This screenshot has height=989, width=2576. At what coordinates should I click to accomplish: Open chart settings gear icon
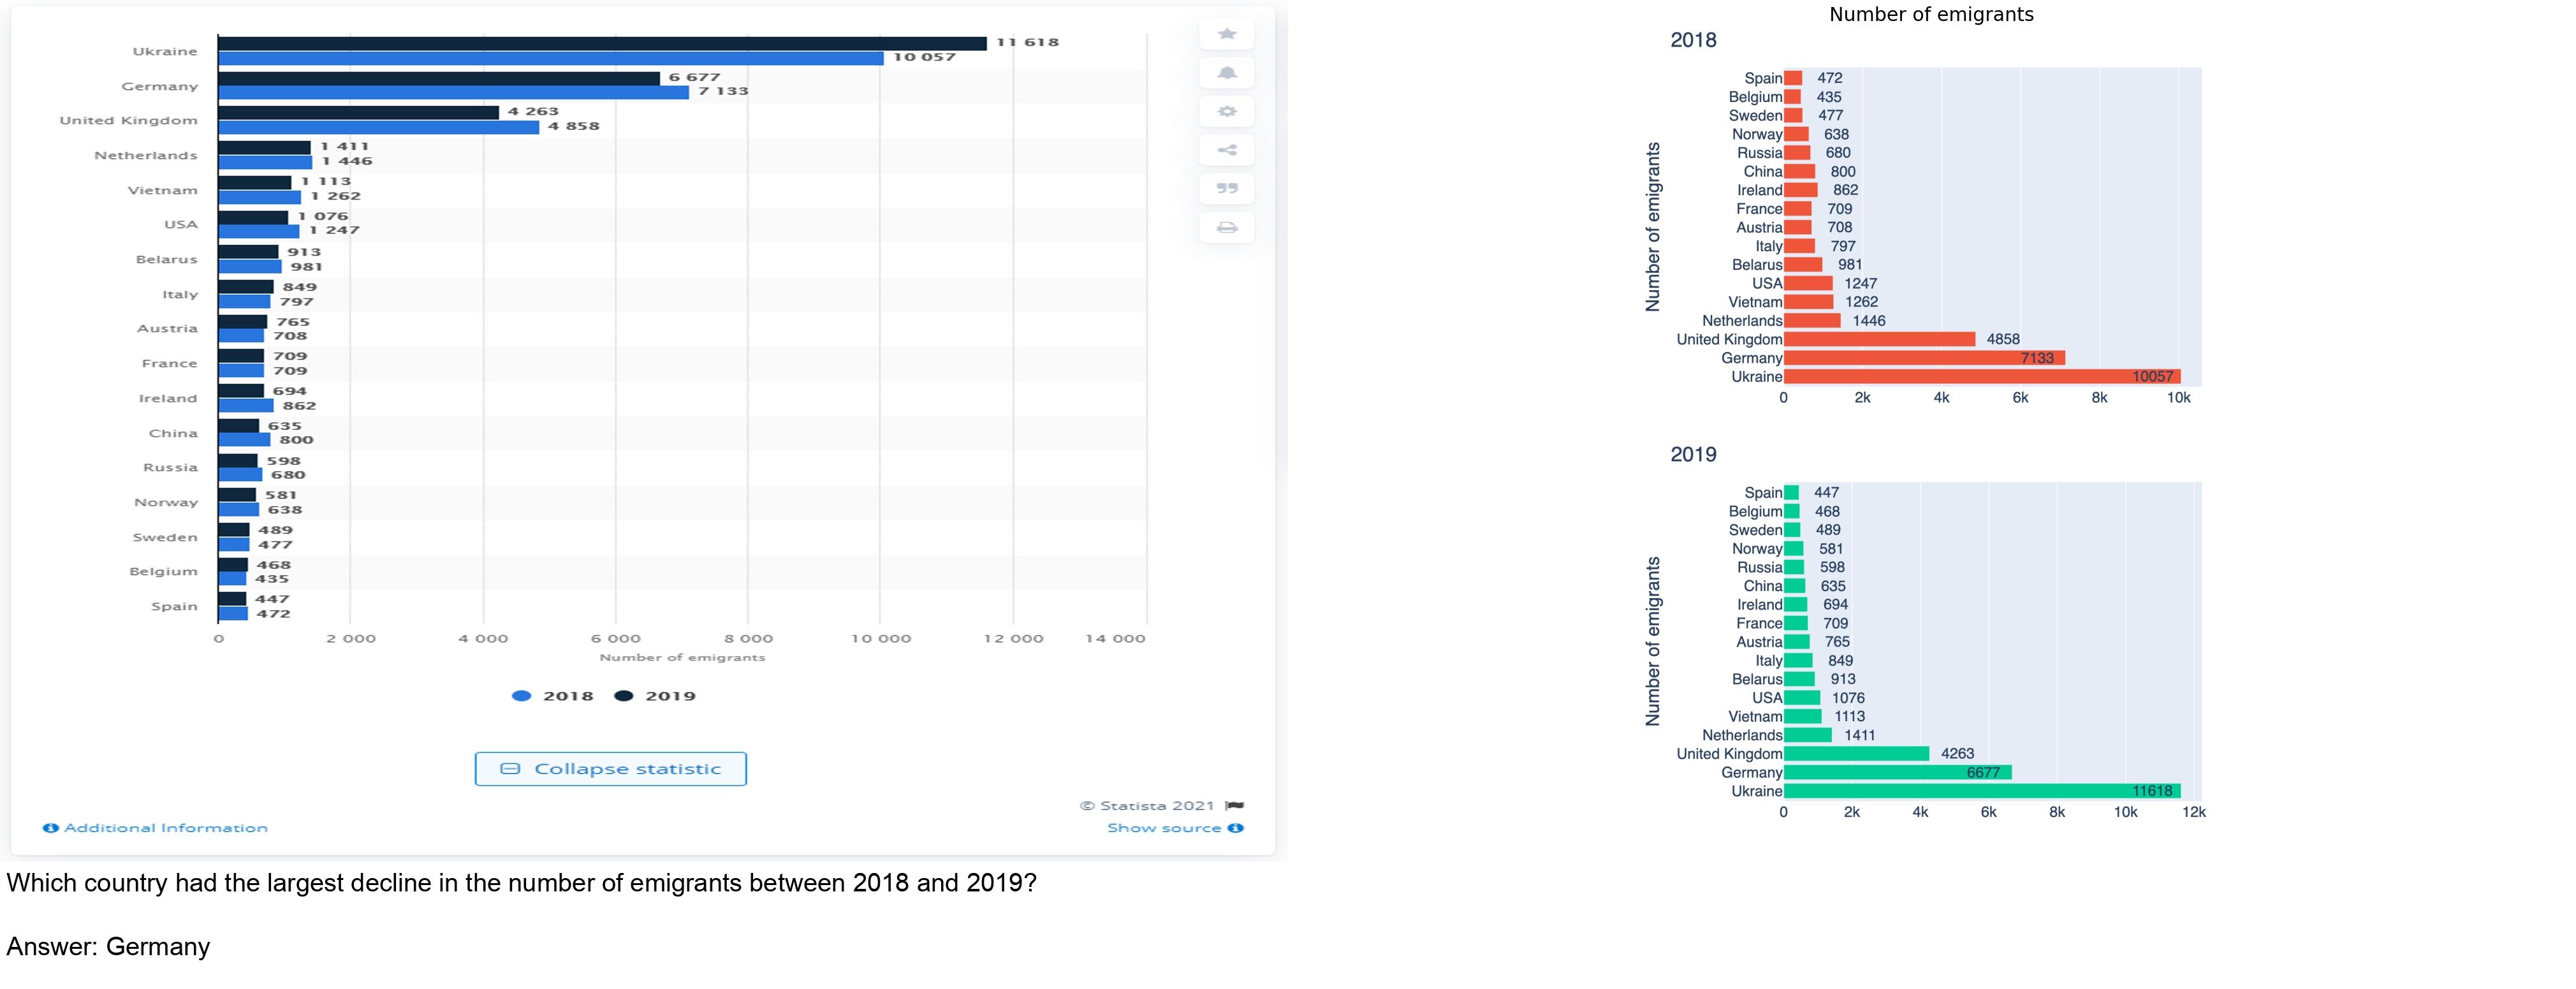pyautogui.click(x=1227, y=111)
